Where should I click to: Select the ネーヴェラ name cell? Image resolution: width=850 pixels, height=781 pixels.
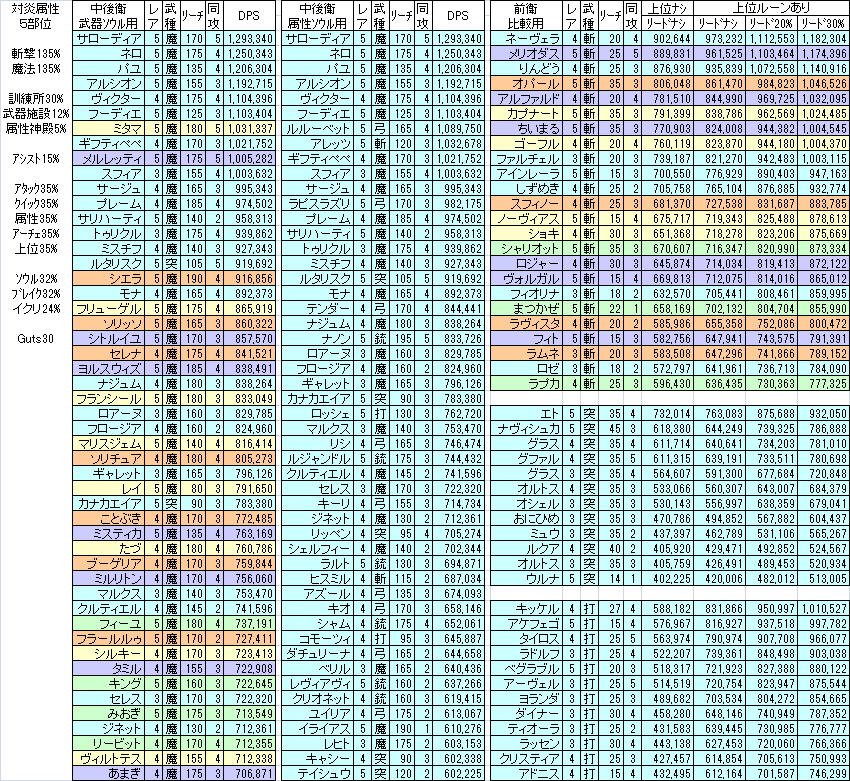[x=525, y=38]
